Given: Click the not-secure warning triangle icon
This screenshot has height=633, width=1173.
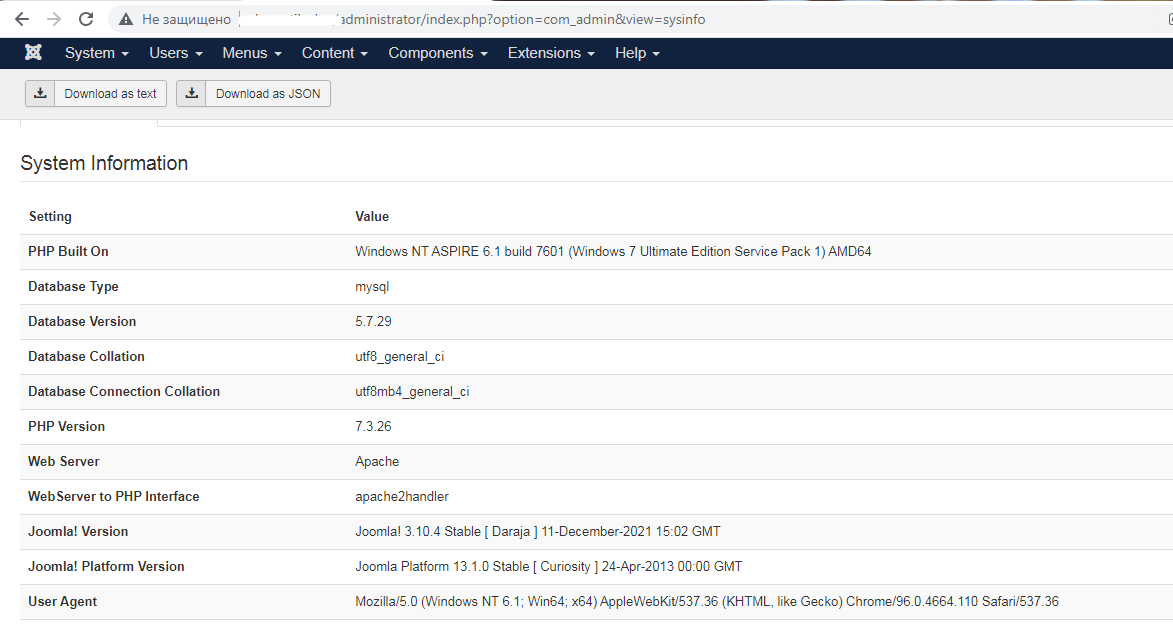Looking at the screenshot, I should click(126, 19).
